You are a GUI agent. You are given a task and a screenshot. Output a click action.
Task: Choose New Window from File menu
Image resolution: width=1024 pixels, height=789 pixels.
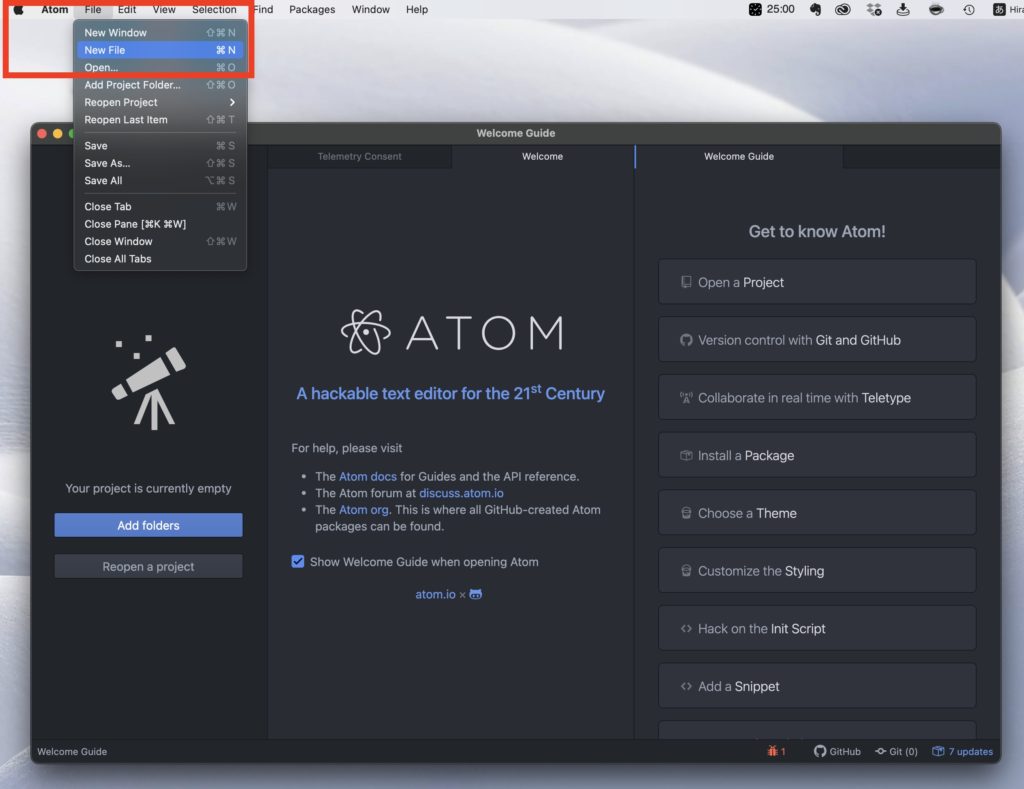(160, 33)
